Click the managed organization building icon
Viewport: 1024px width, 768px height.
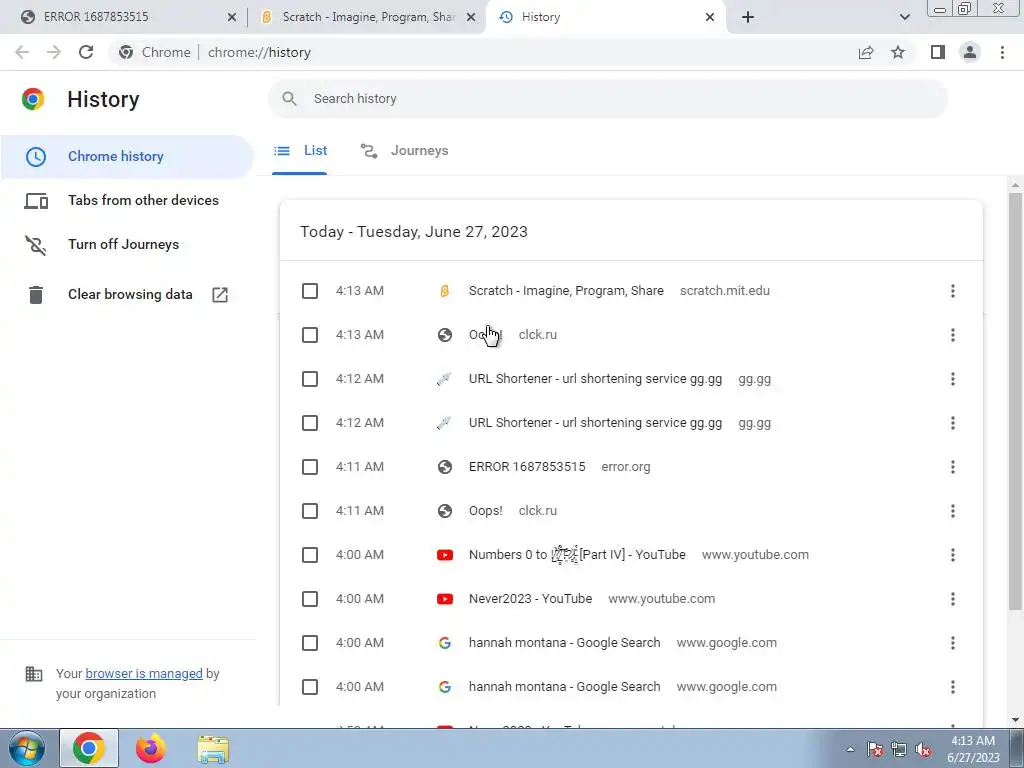coord(33,673)
